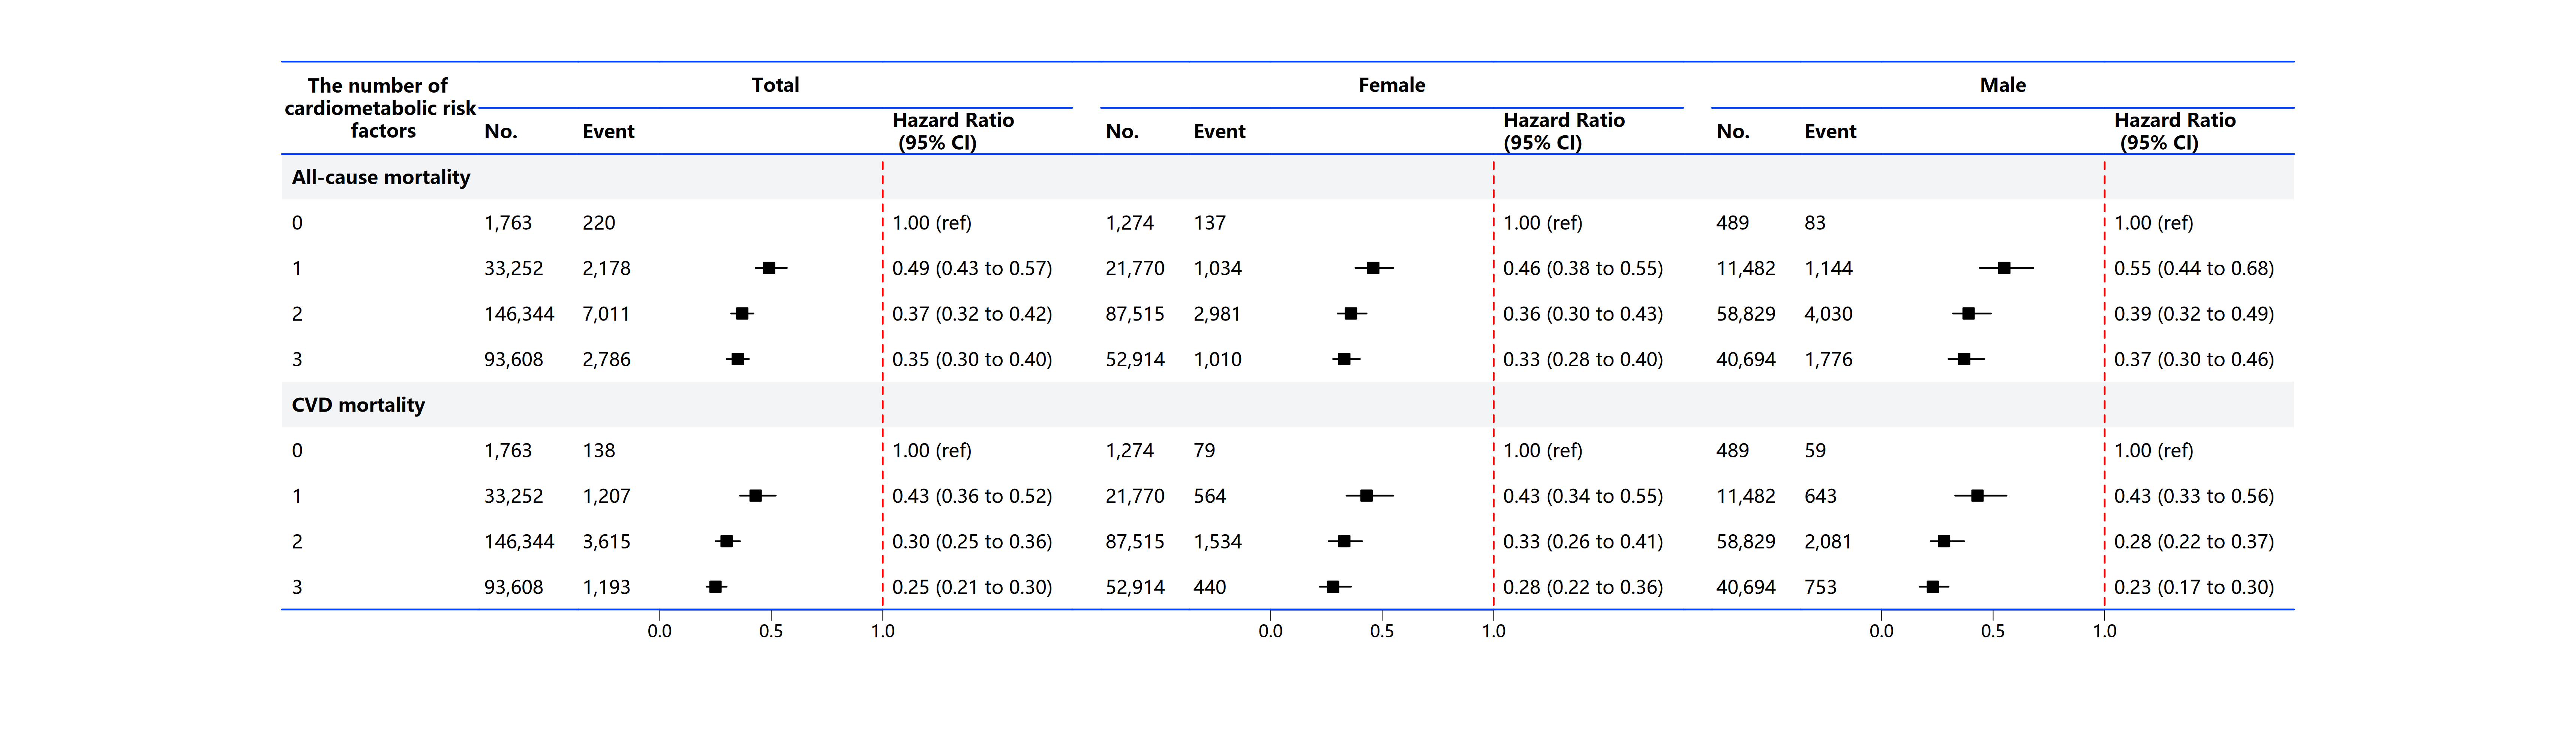Select hazard ratio "0.43 (0.33 to 0.56)"
Viewport: 2576px width, 731px height.
[x=2194, y=497]
